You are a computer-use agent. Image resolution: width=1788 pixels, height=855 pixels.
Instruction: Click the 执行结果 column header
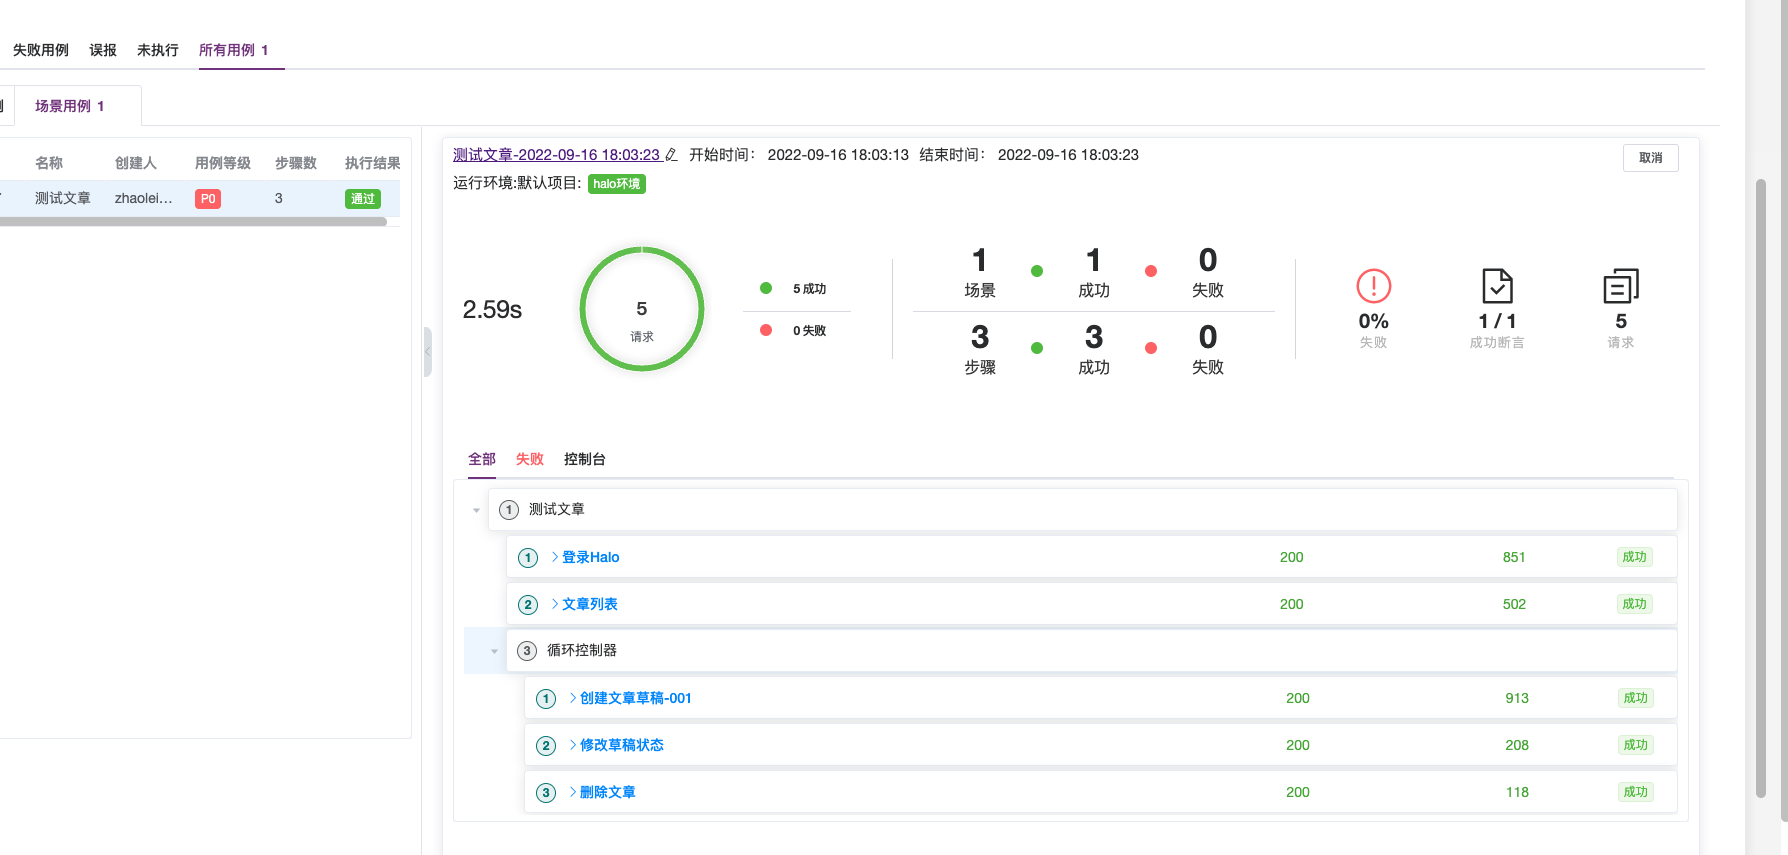coord(373,163)
